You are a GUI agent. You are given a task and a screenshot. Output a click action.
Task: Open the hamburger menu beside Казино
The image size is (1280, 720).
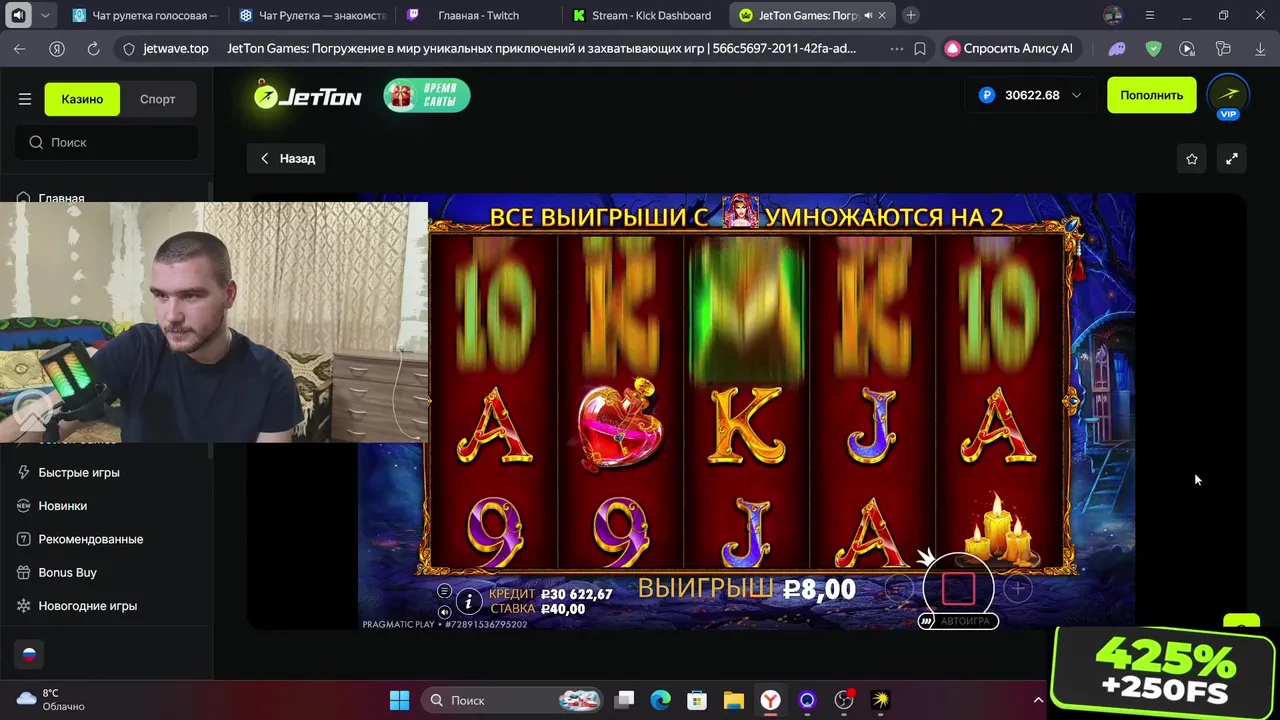[x=25, y=99]
